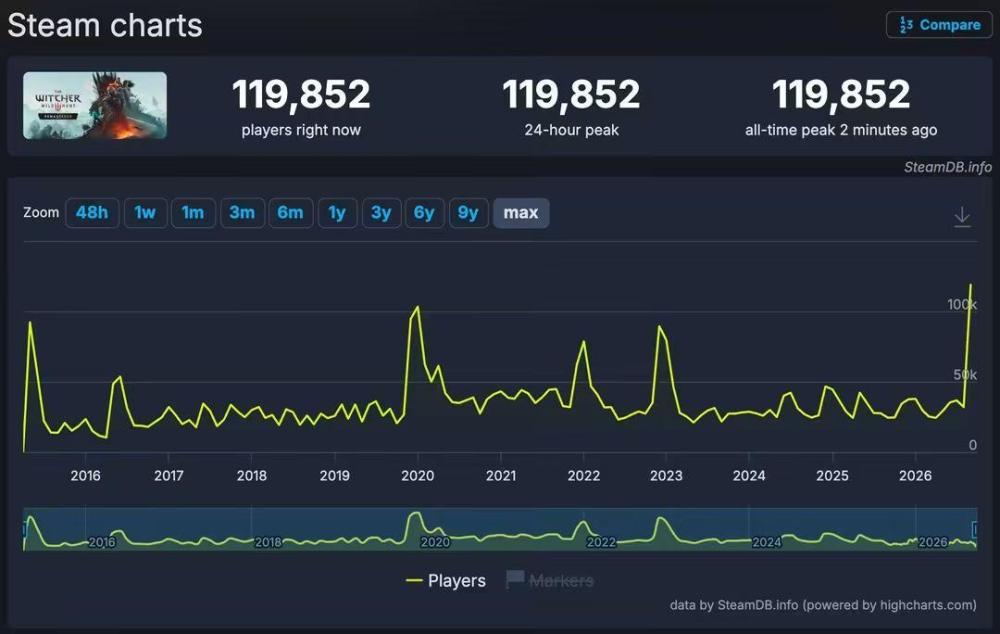Click the left navigator range handle
The width and height of the screenshot is (1000, 634).
(24, 529)
